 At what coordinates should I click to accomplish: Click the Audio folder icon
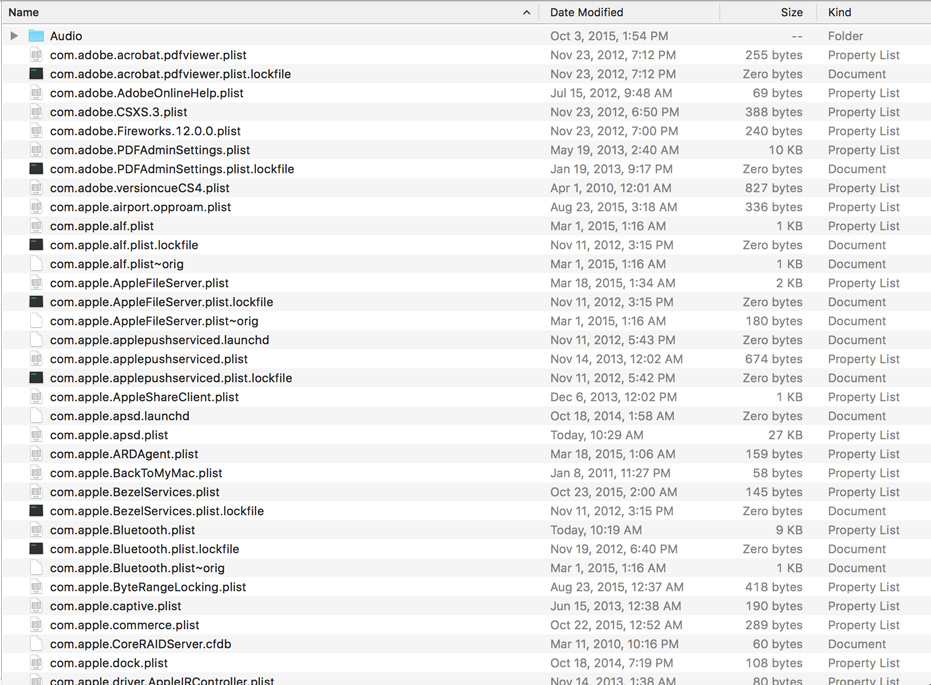pos(36,36)
